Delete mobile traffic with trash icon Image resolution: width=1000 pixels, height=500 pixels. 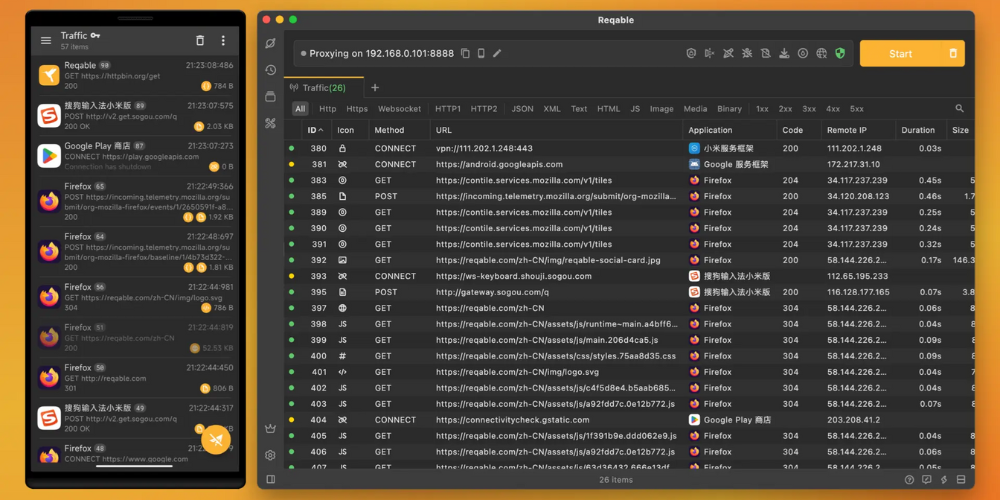199,41
